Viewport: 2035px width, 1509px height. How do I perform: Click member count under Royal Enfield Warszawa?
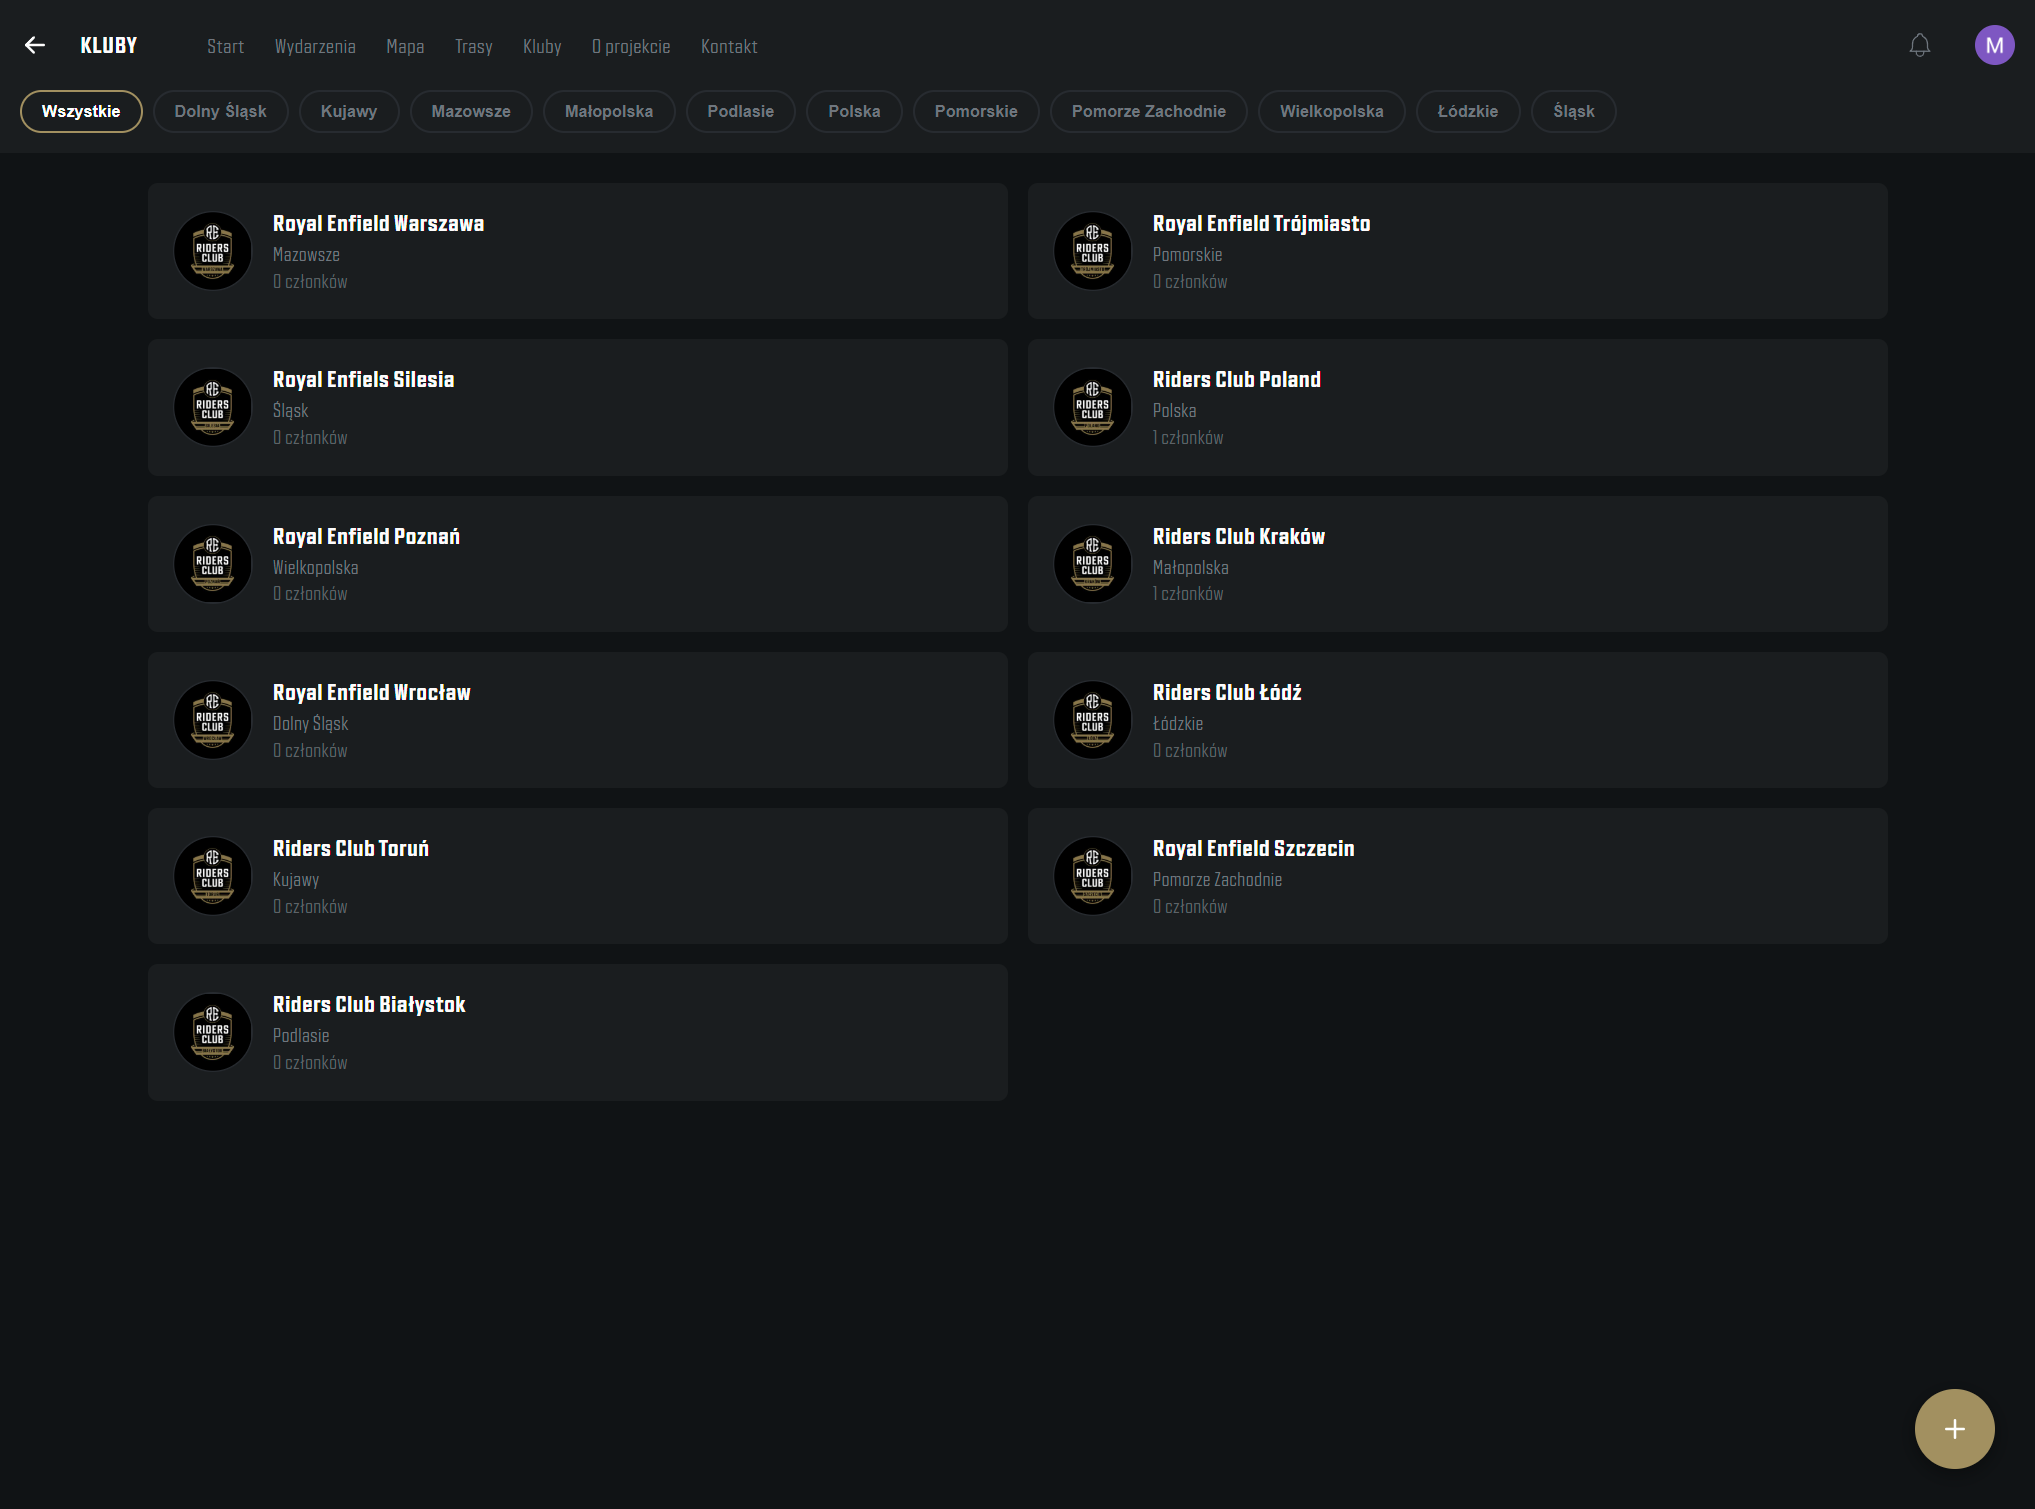[x=310, y=282]
